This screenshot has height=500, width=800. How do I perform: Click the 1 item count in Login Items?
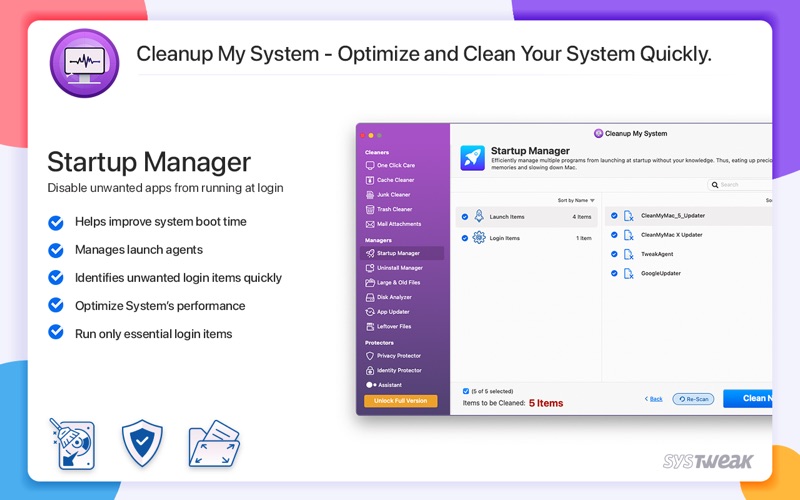[584, 238]
